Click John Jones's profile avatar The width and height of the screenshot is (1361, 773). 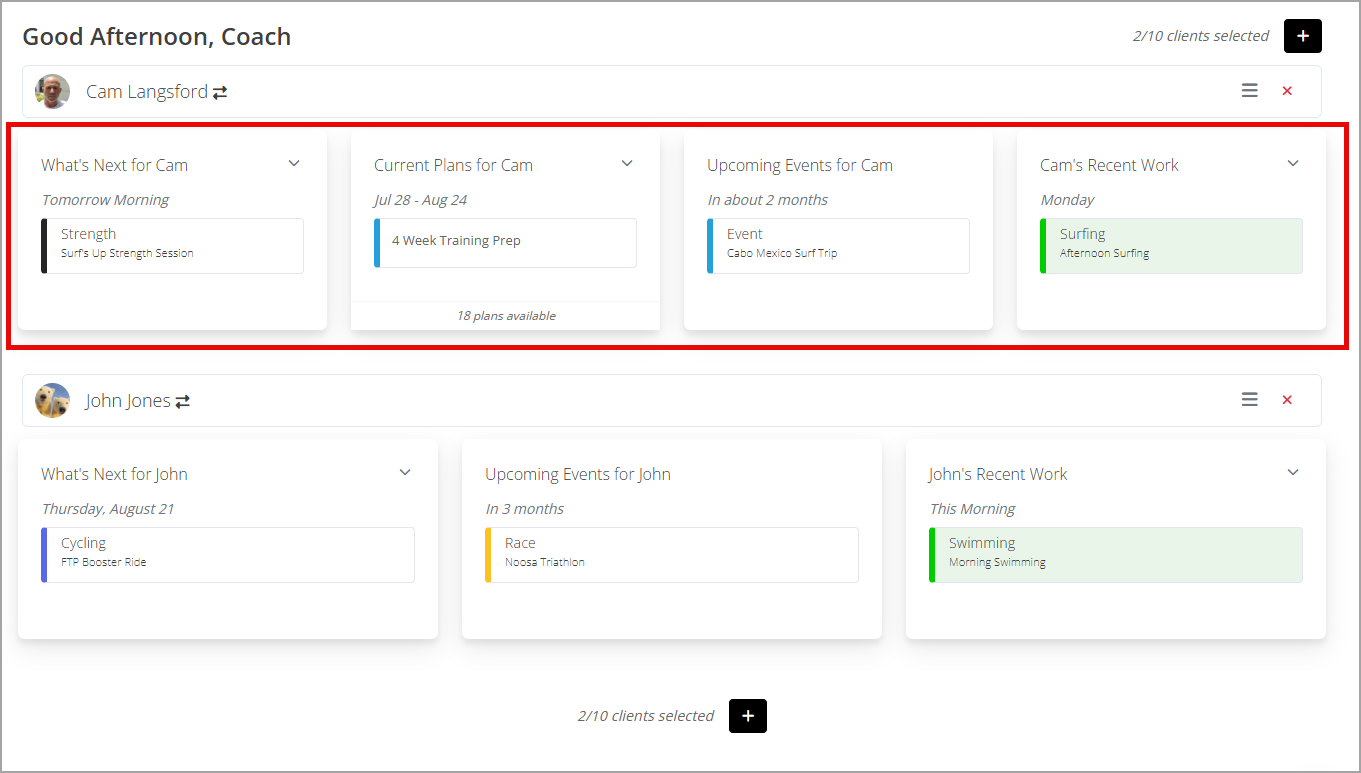52,400
